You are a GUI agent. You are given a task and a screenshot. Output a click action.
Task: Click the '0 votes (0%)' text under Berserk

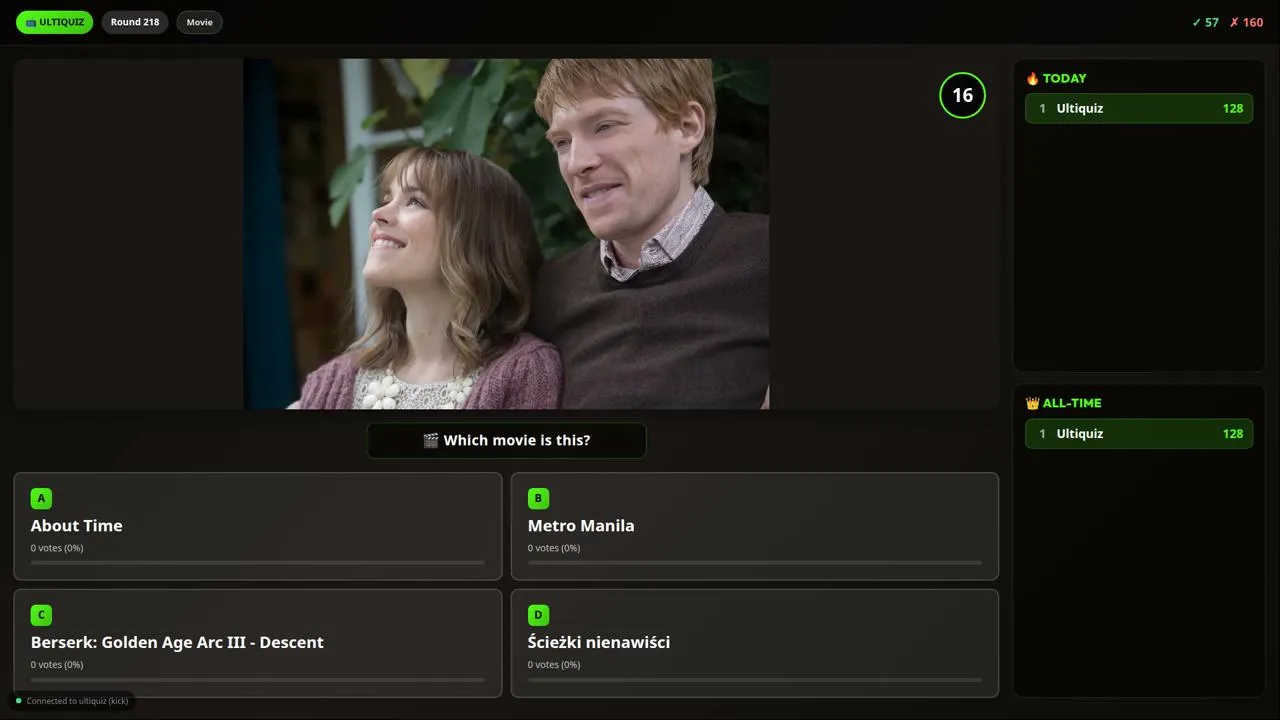pyautogui.click(x=57, y=665)
